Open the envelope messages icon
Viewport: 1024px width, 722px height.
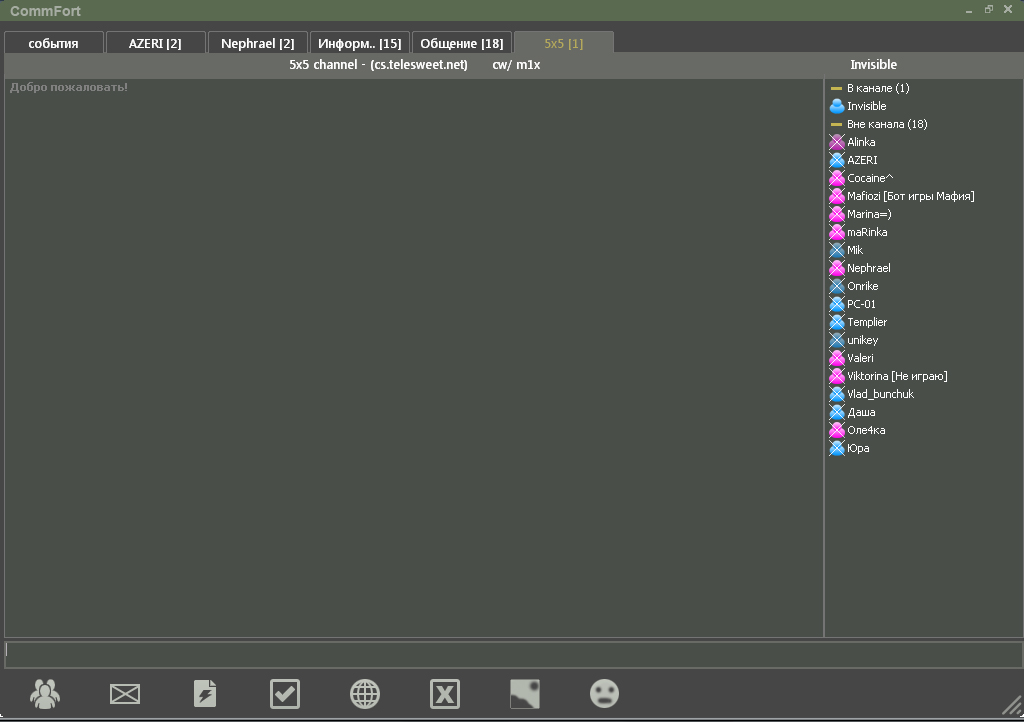[x=125, y=693]
